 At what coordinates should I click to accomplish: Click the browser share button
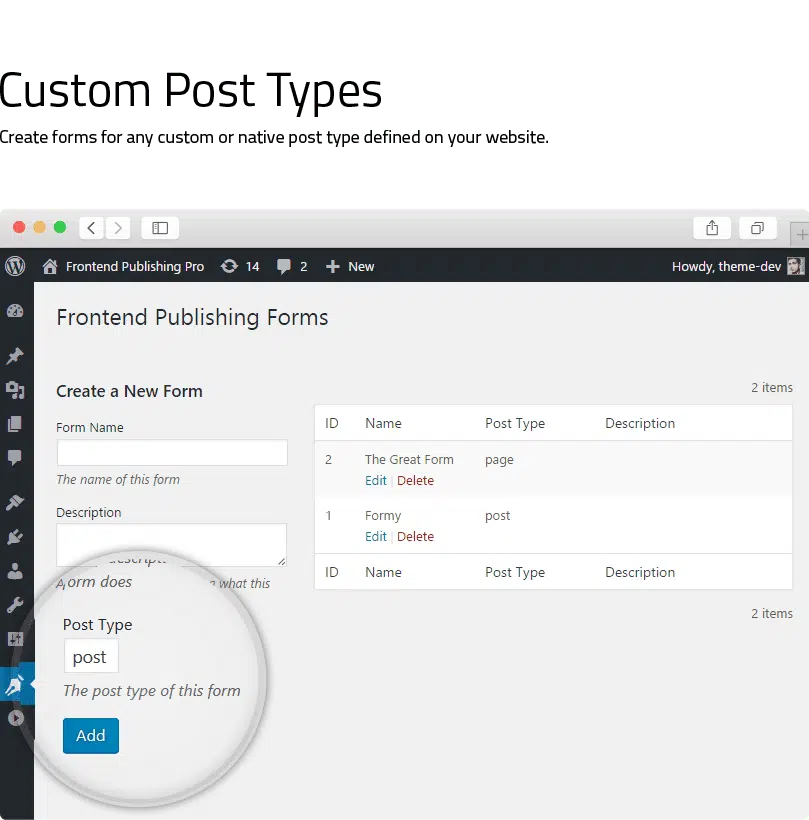pos(712,228)
